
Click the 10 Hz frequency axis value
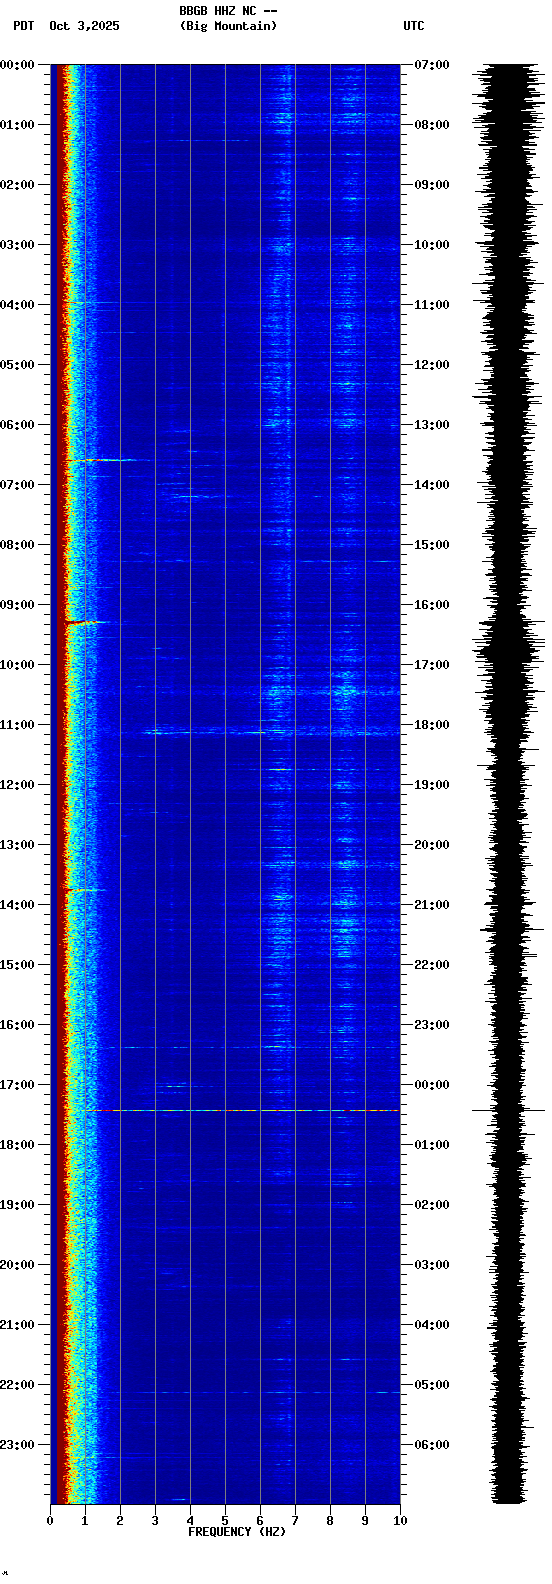tap(400, 1521)
